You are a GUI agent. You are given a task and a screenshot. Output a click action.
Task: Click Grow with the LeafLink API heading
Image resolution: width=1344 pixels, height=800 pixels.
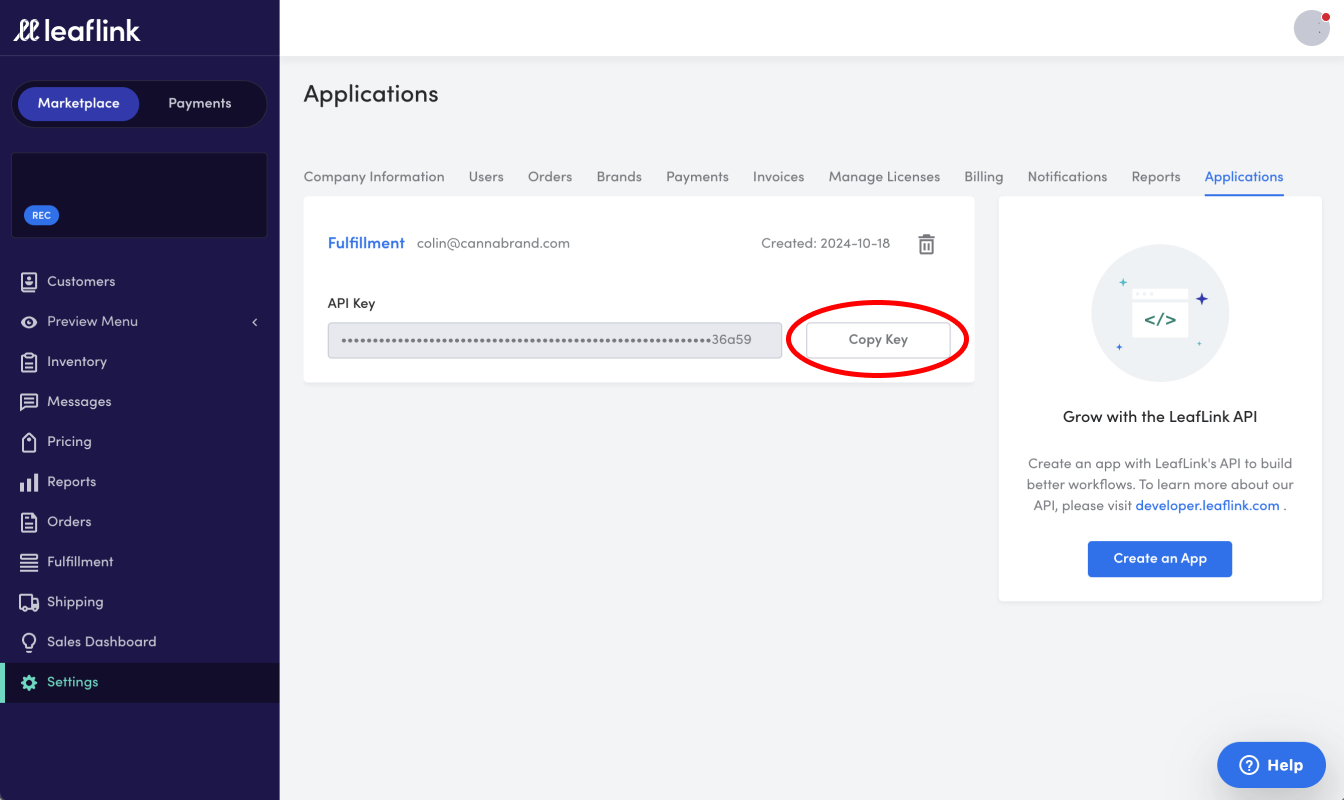pyautogui.click(x=1160, y=417)
